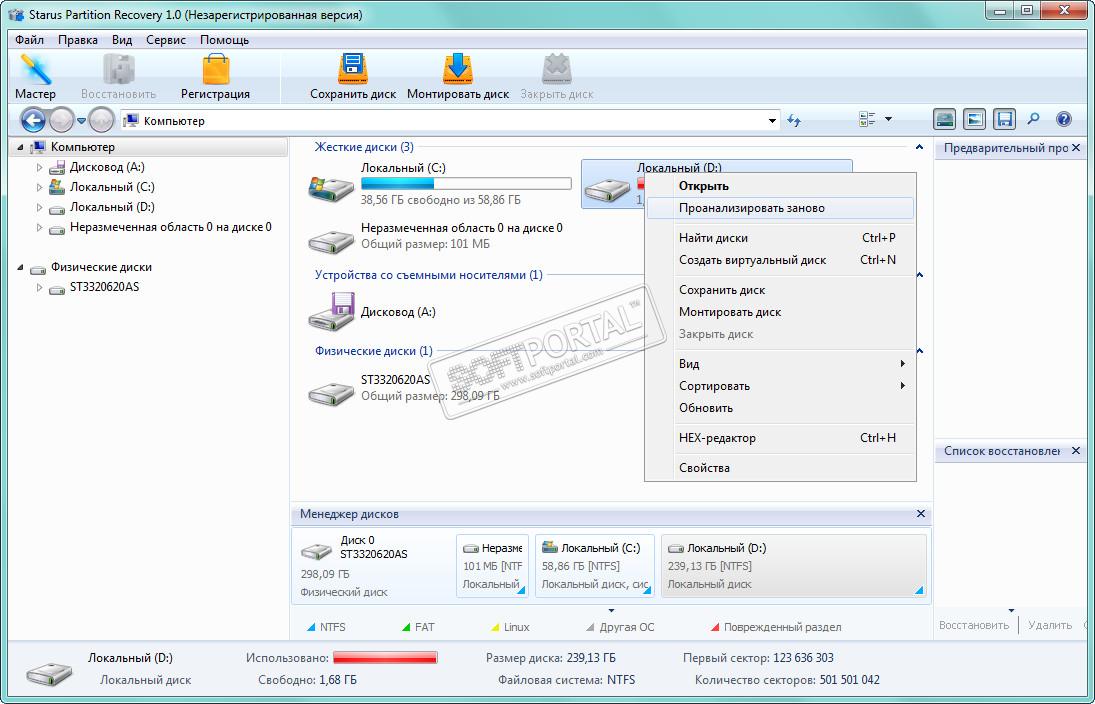Go back with the blue arrow button
1095x704 pixels.
click(x=33, y=120)
